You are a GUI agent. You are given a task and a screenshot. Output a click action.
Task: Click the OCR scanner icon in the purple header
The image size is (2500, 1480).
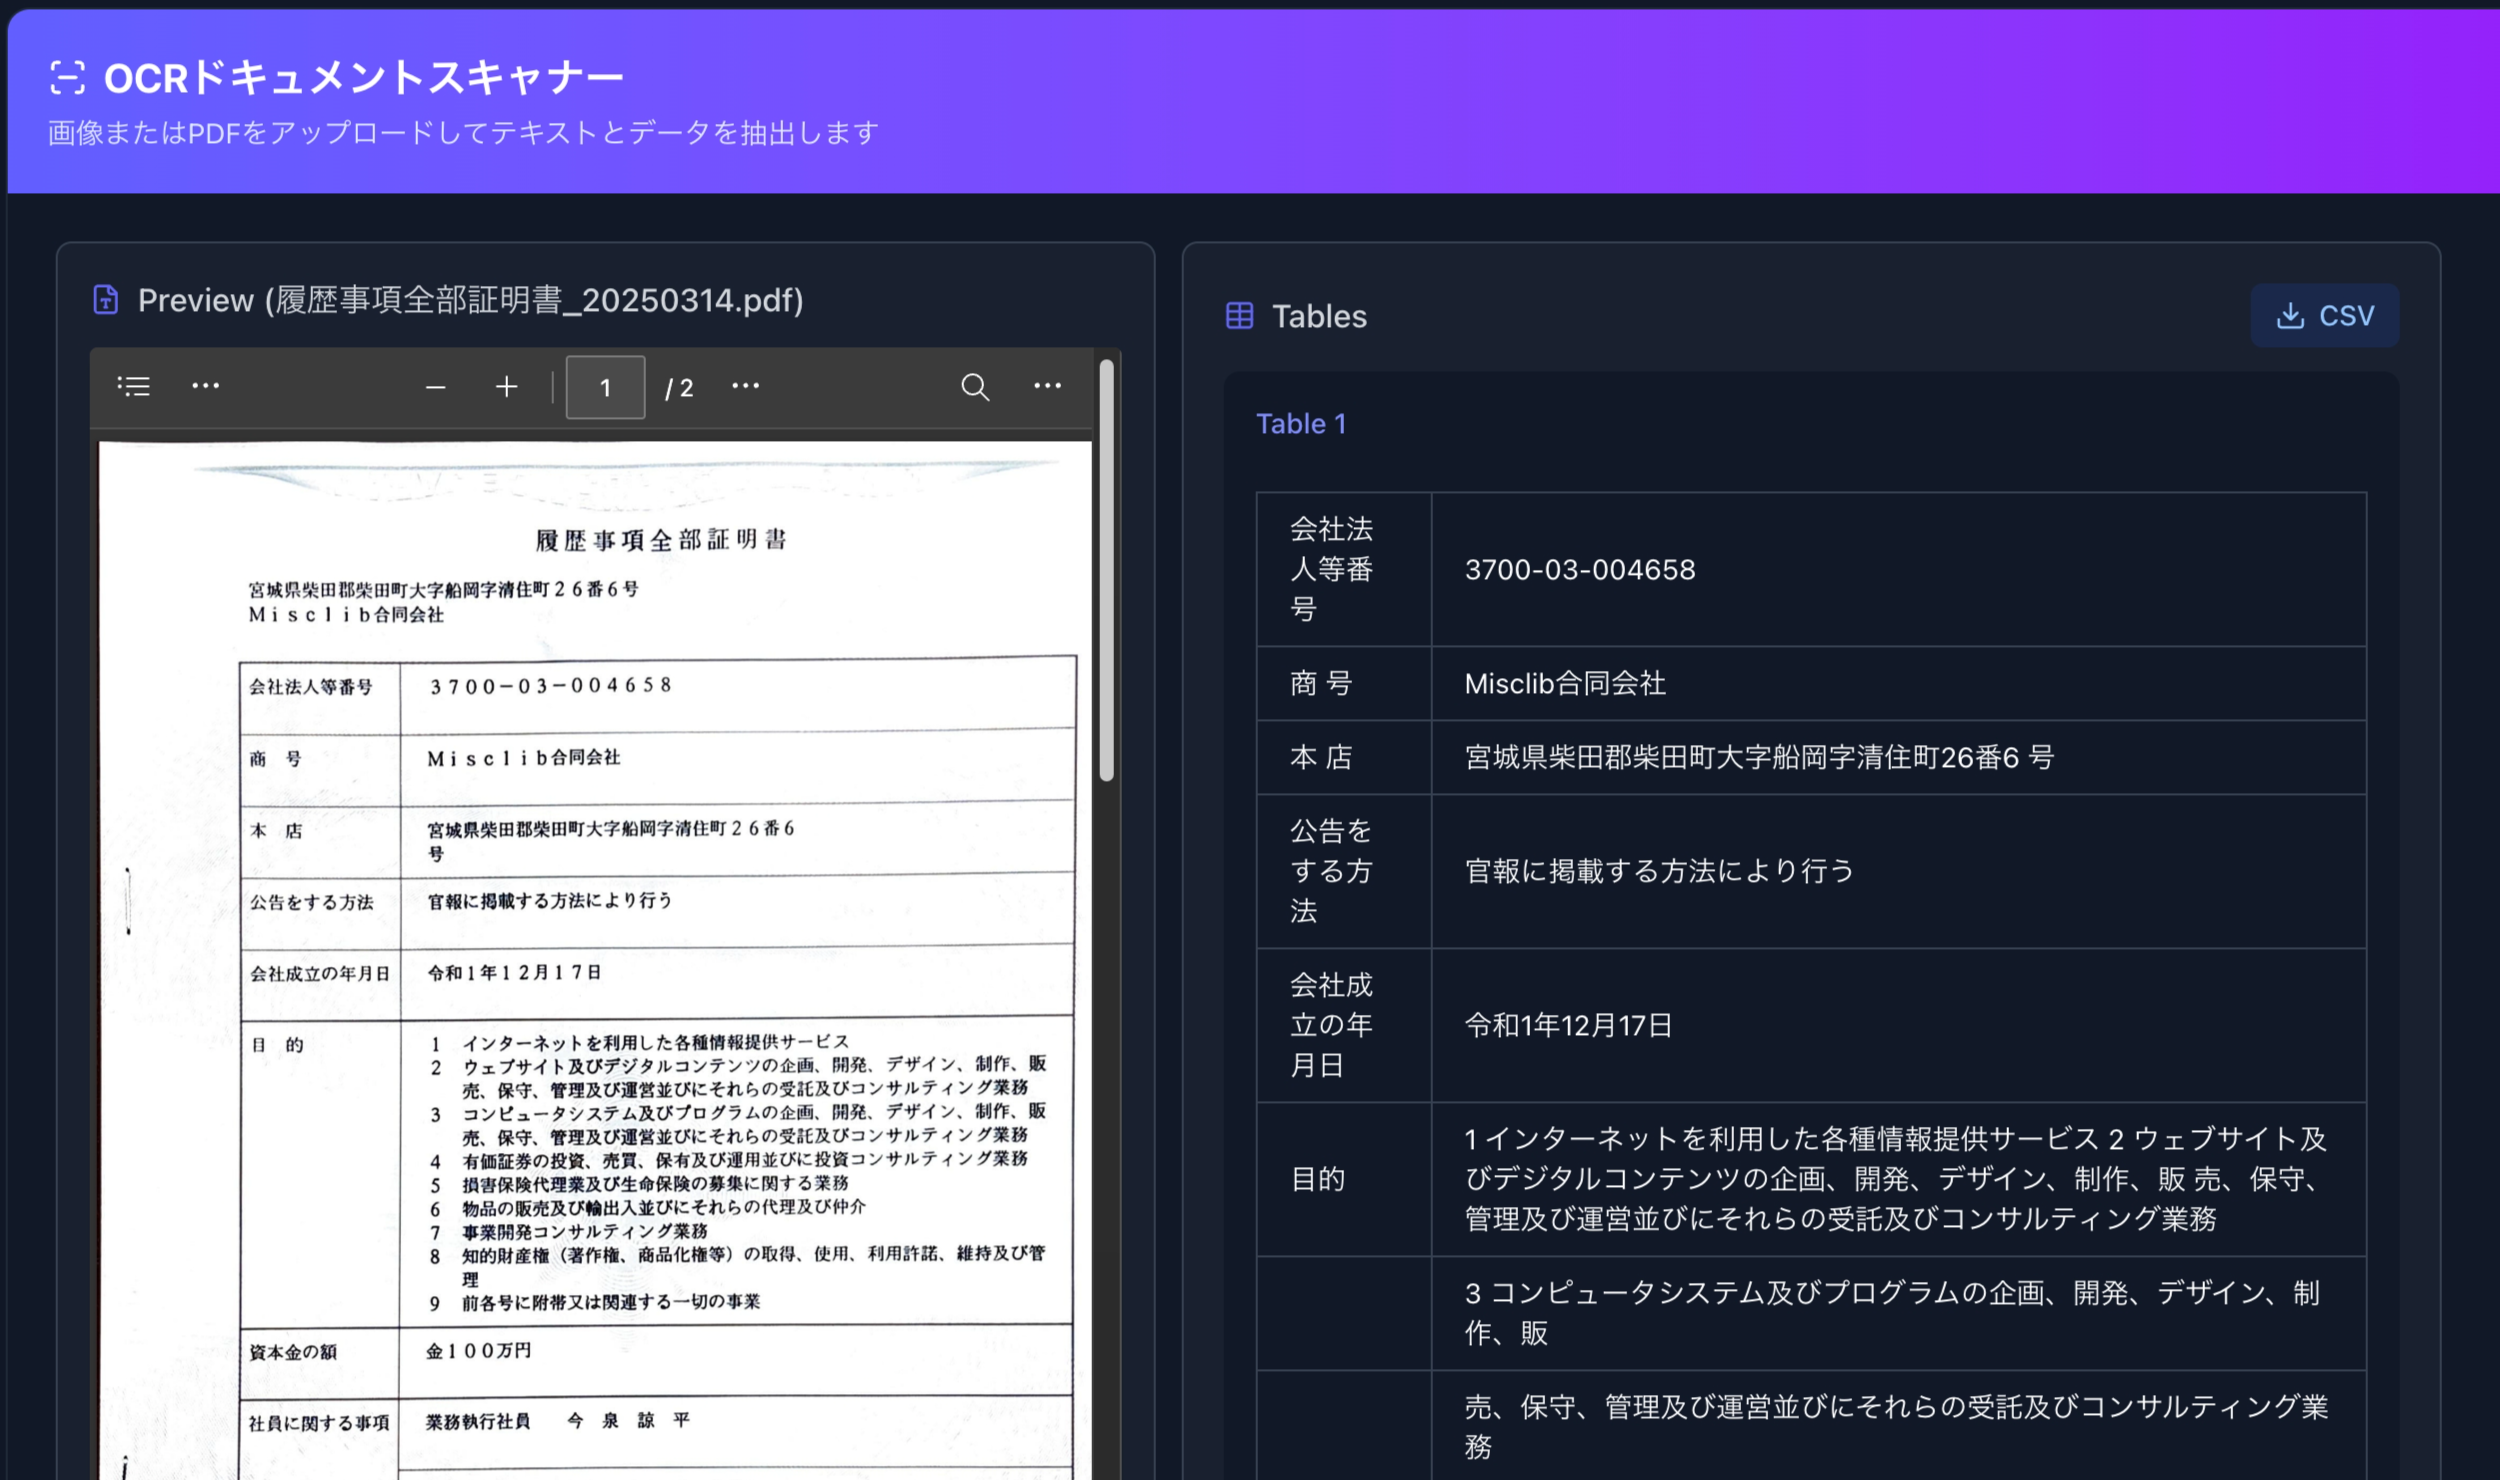[67, 75]
